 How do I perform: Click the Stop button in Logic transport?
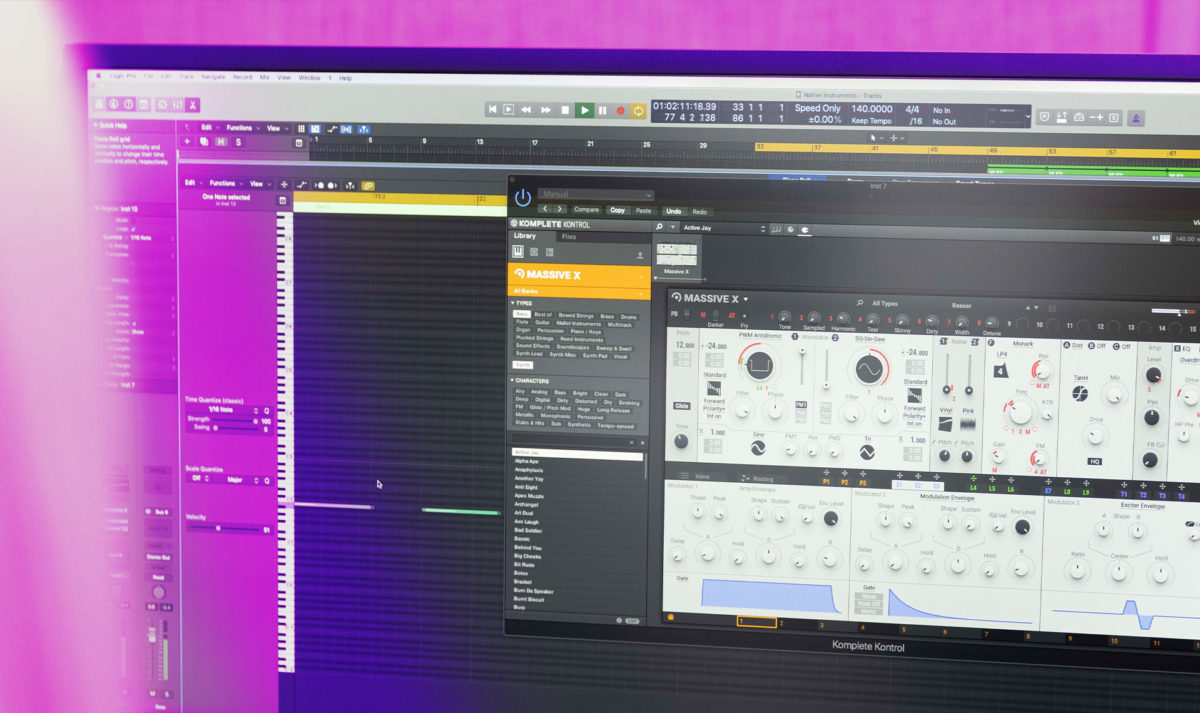point(565,110)
